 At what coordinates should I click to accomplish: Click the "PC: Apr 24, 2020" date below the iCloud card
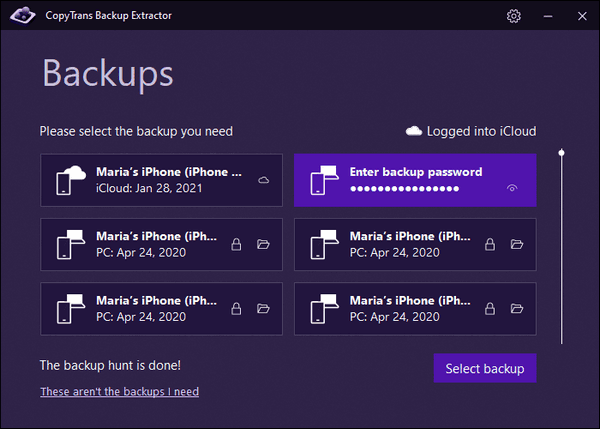click(x=141, y=253)
